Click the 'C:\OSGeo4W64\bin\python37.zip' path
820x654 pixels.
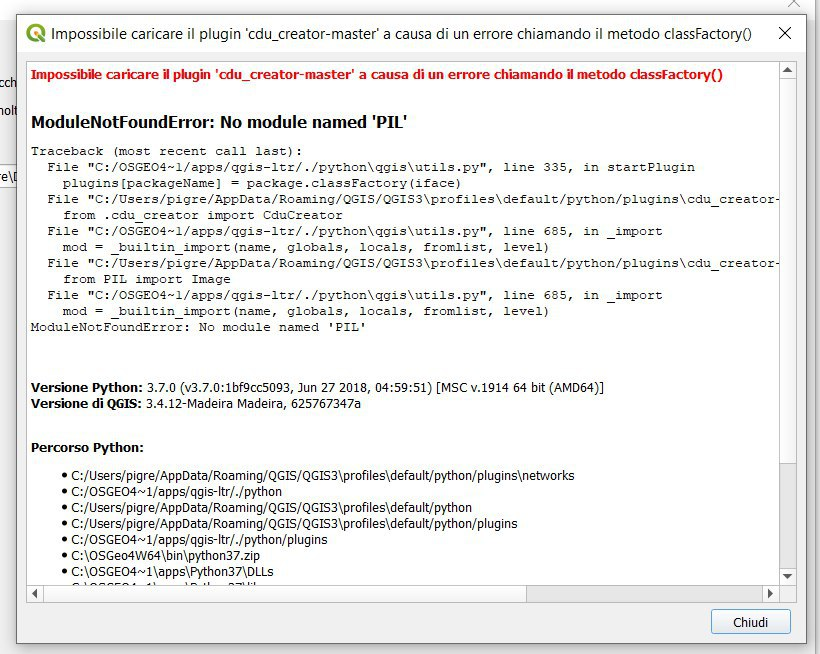(x=165, y=556)
